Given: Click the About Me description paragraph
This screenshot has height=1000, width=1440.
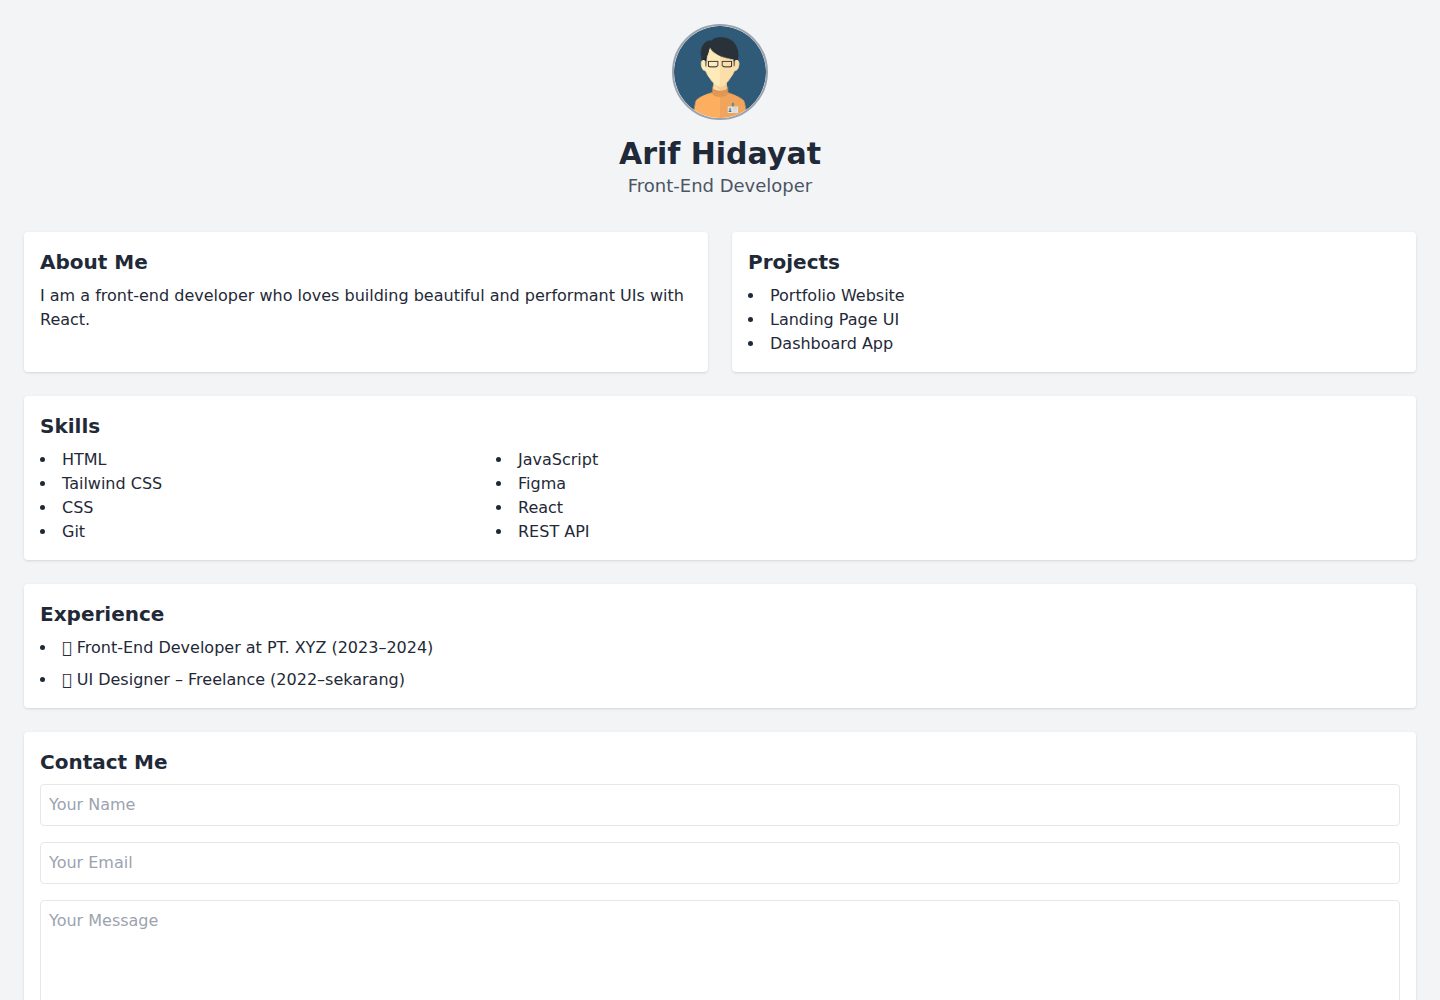Looking at the screenshot, I should click(362, 307).
